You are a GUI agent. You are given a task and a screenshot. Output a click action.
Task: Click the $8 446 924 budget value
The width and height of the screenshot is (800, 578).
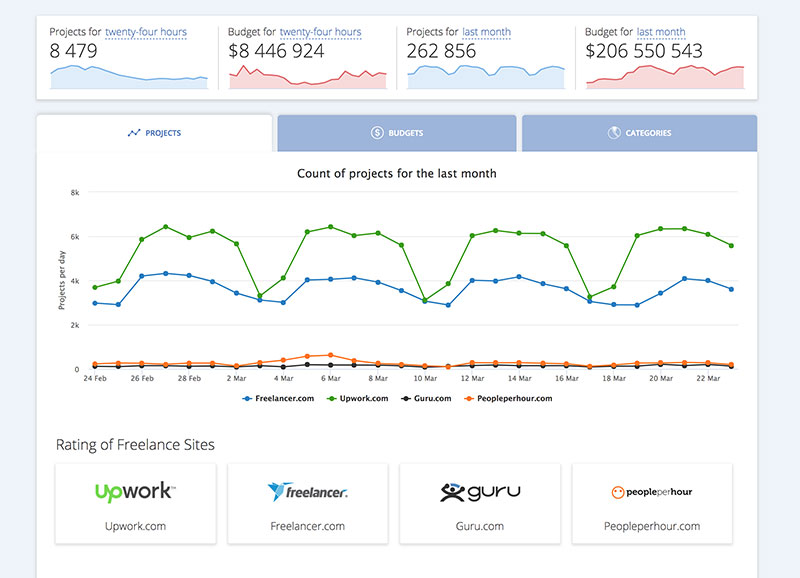276,51
